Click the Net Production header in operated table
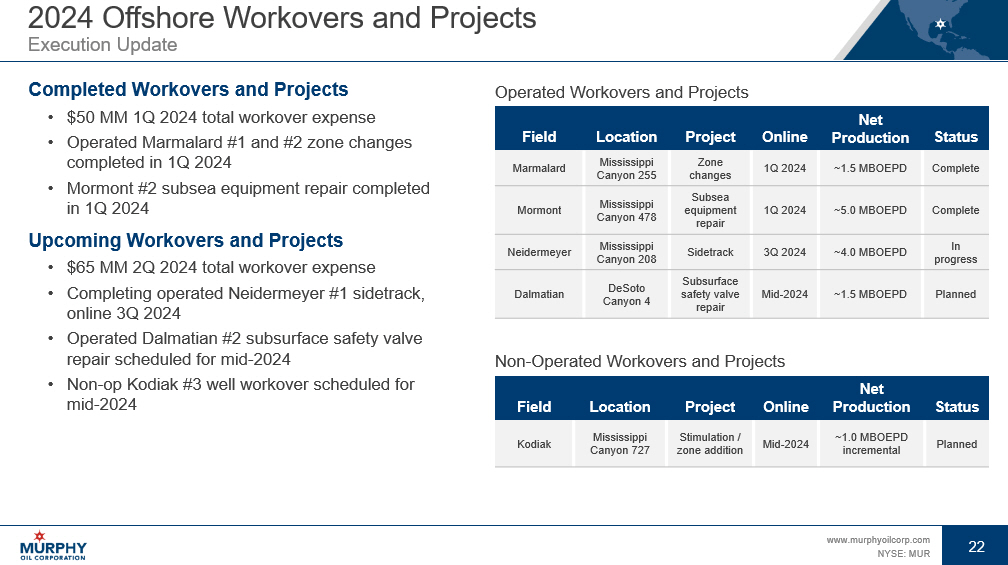This screenshot has height=565, width=1008. pyautogui.click(x=870, y=128)
